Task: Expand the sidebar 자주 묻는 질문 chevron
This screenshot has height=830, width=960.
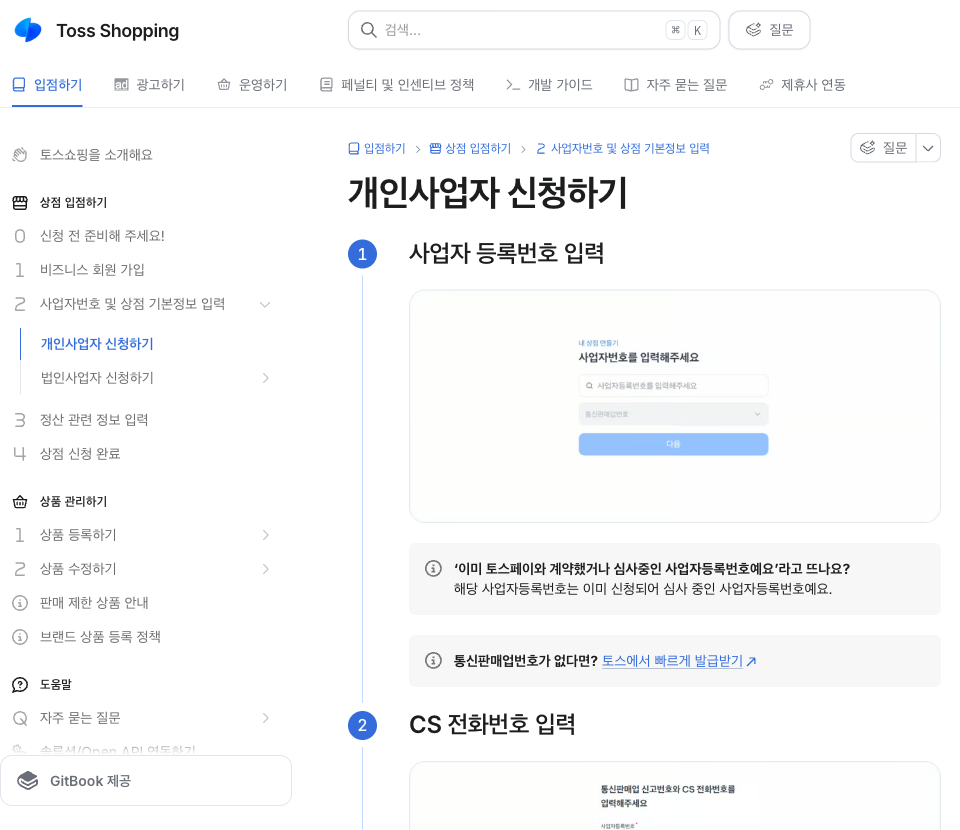Action: 266,718
